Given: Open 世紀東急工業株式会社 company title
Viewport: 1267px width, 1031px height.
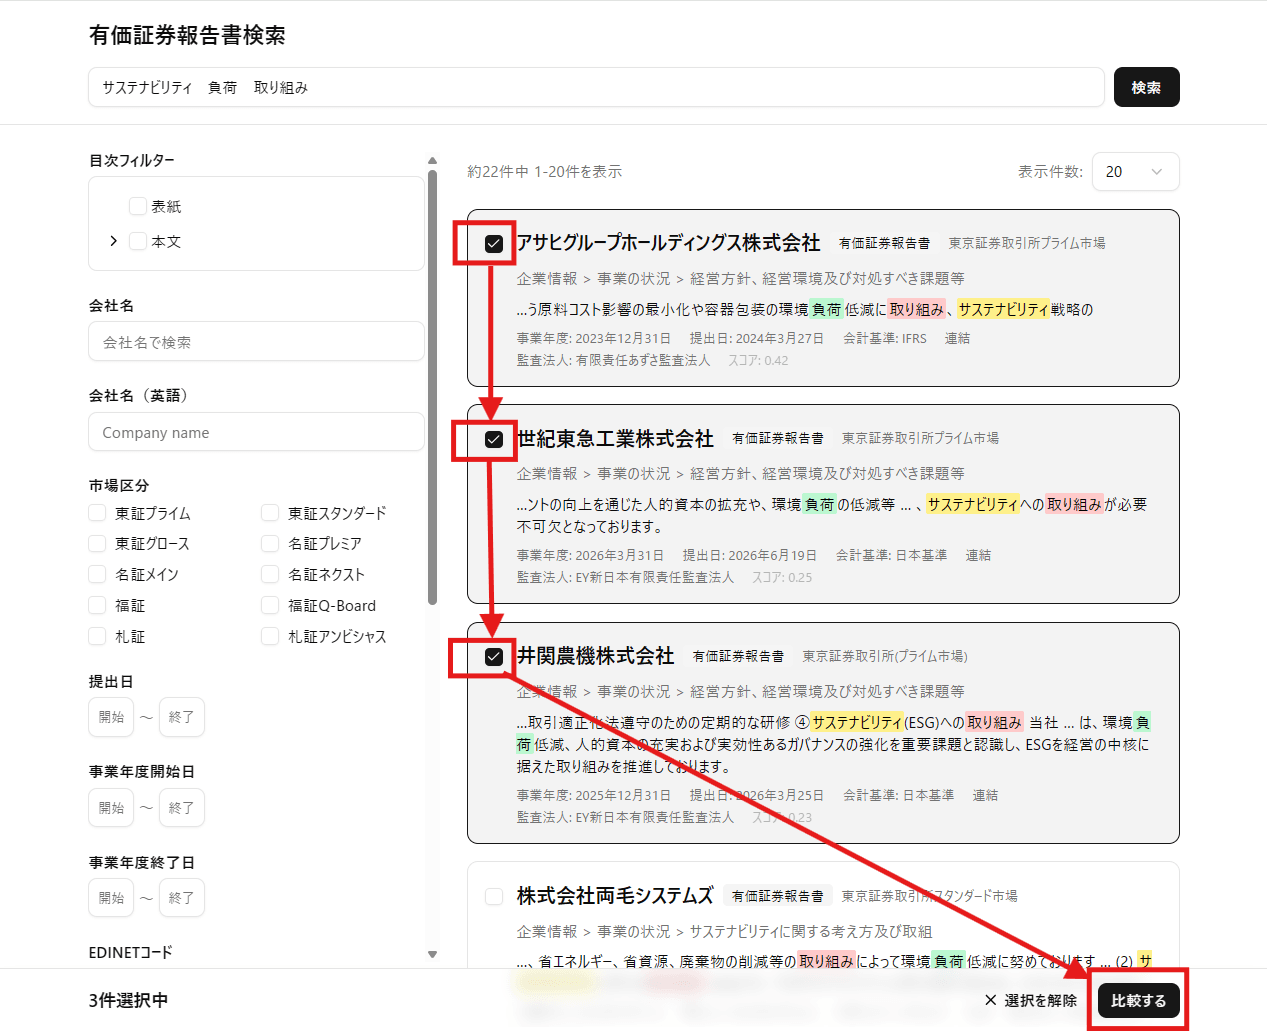Looking at the screenshot, I should click(x=615, y=439).
